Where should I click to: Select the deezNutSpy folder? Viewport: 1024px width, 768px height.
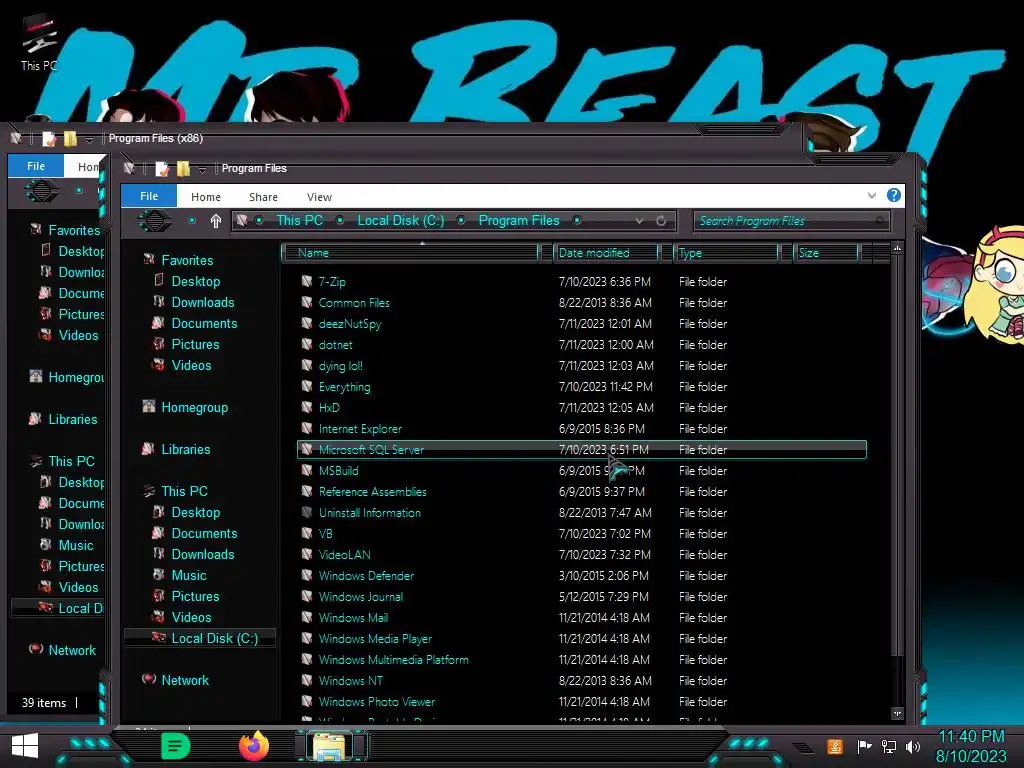[x=349, y=324]
